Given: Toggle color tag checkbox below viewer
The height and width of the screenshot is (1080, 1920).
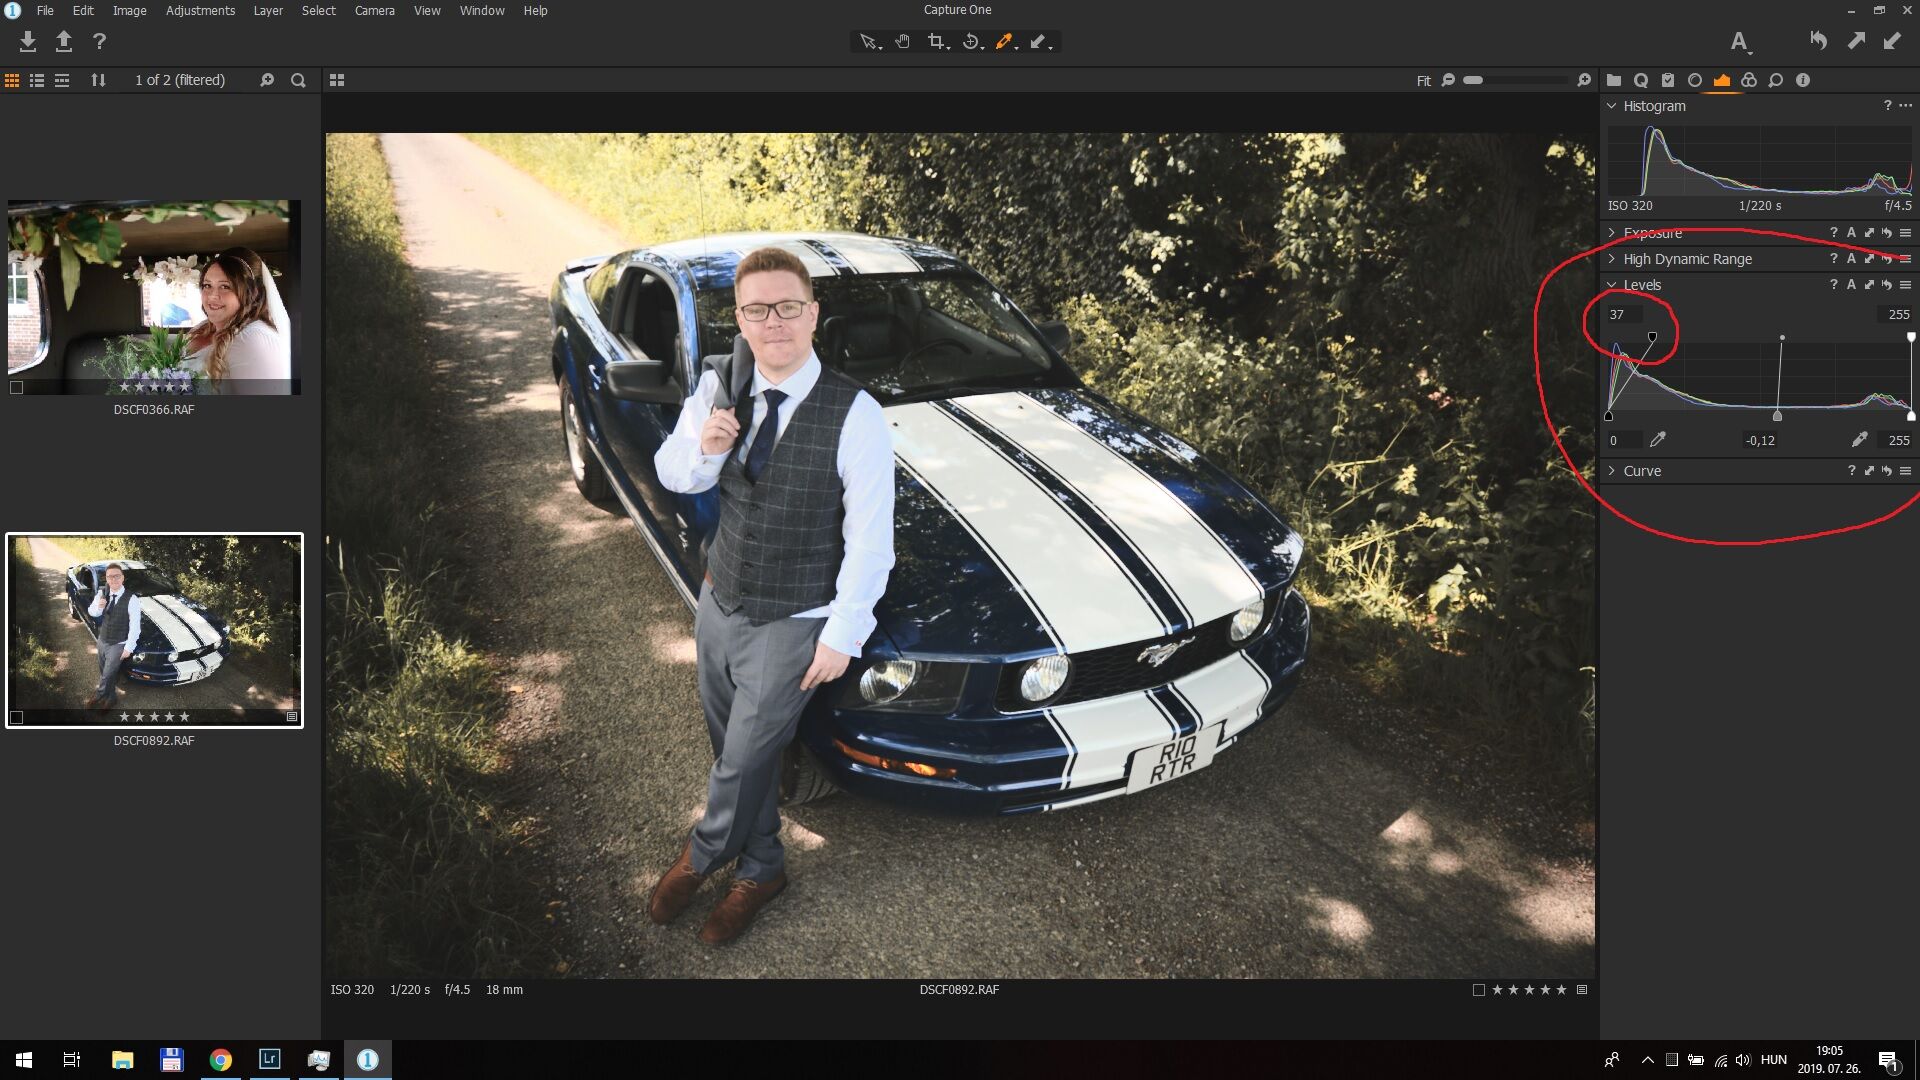Looking at the screenshot, I should point(1478,990).
